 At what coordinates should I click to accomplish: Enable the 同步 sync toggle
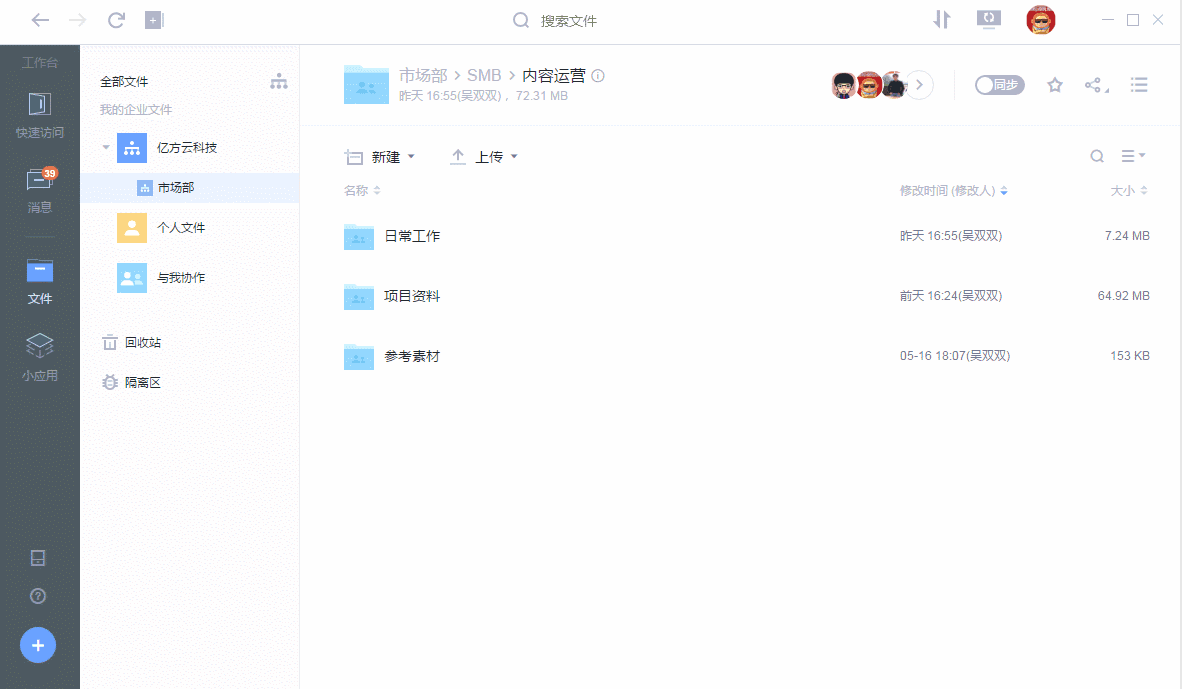(999, 85)
